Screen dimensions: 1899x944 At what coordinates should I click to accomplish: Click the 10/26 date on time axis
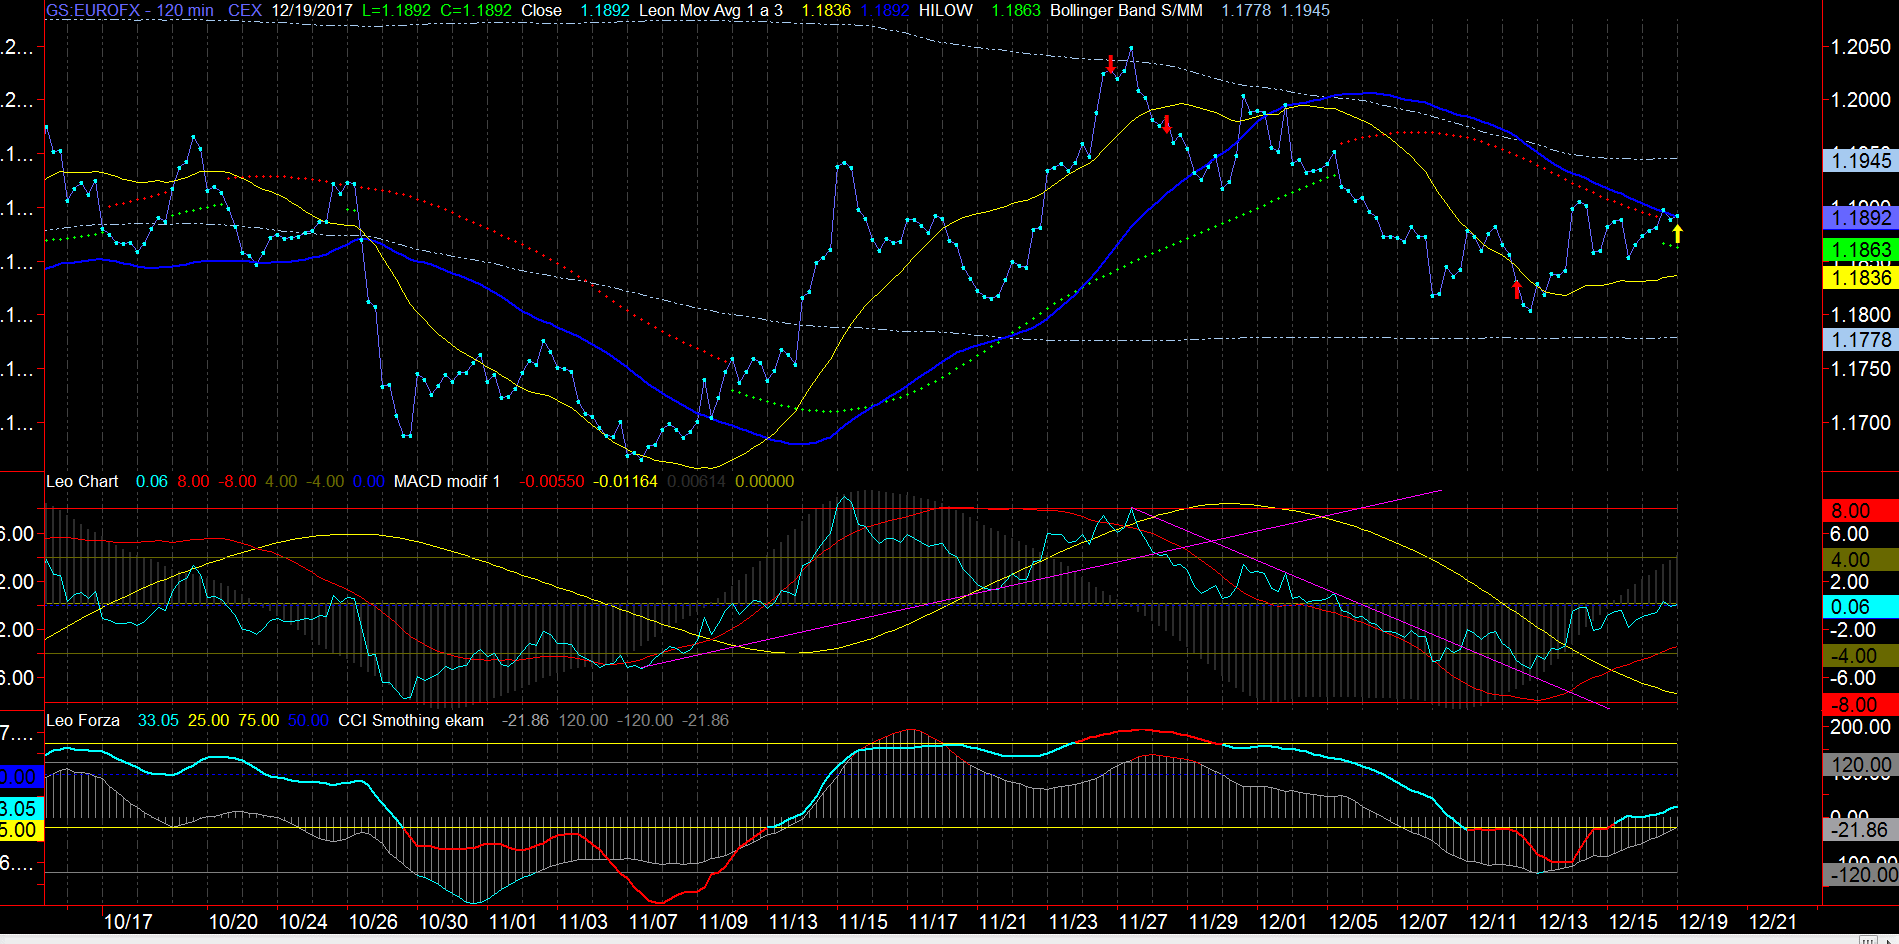click(x=373, y=922)
